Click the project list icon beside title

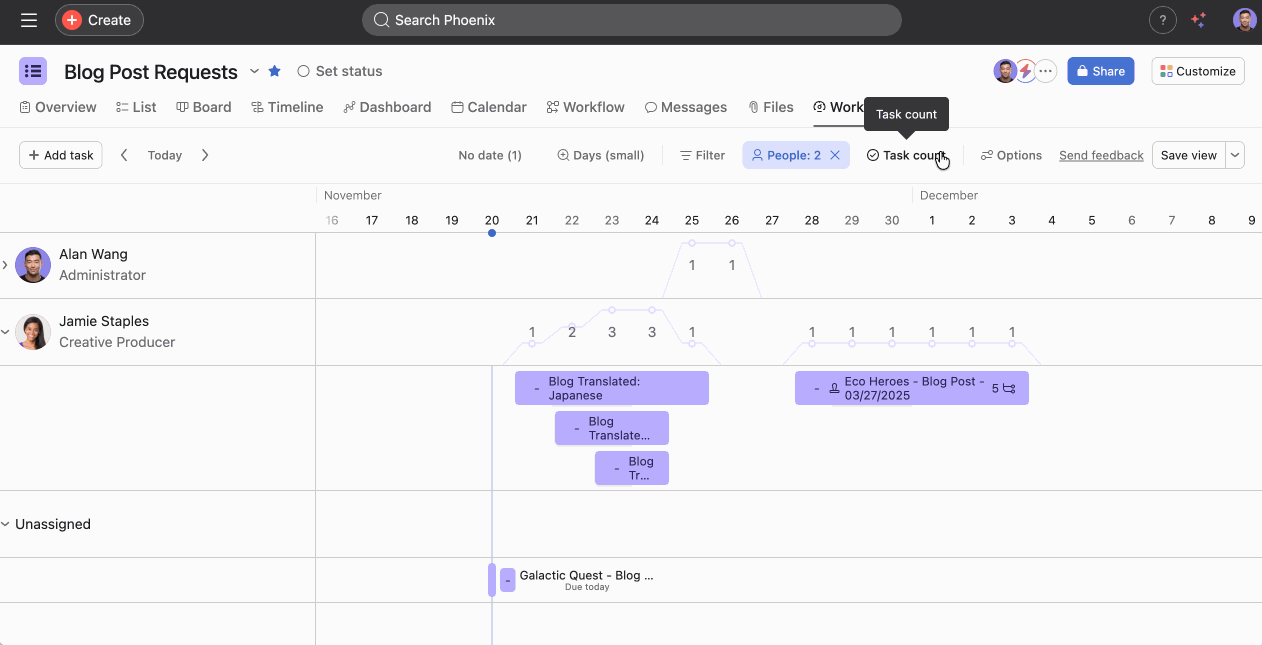click(x=33, y=71)
